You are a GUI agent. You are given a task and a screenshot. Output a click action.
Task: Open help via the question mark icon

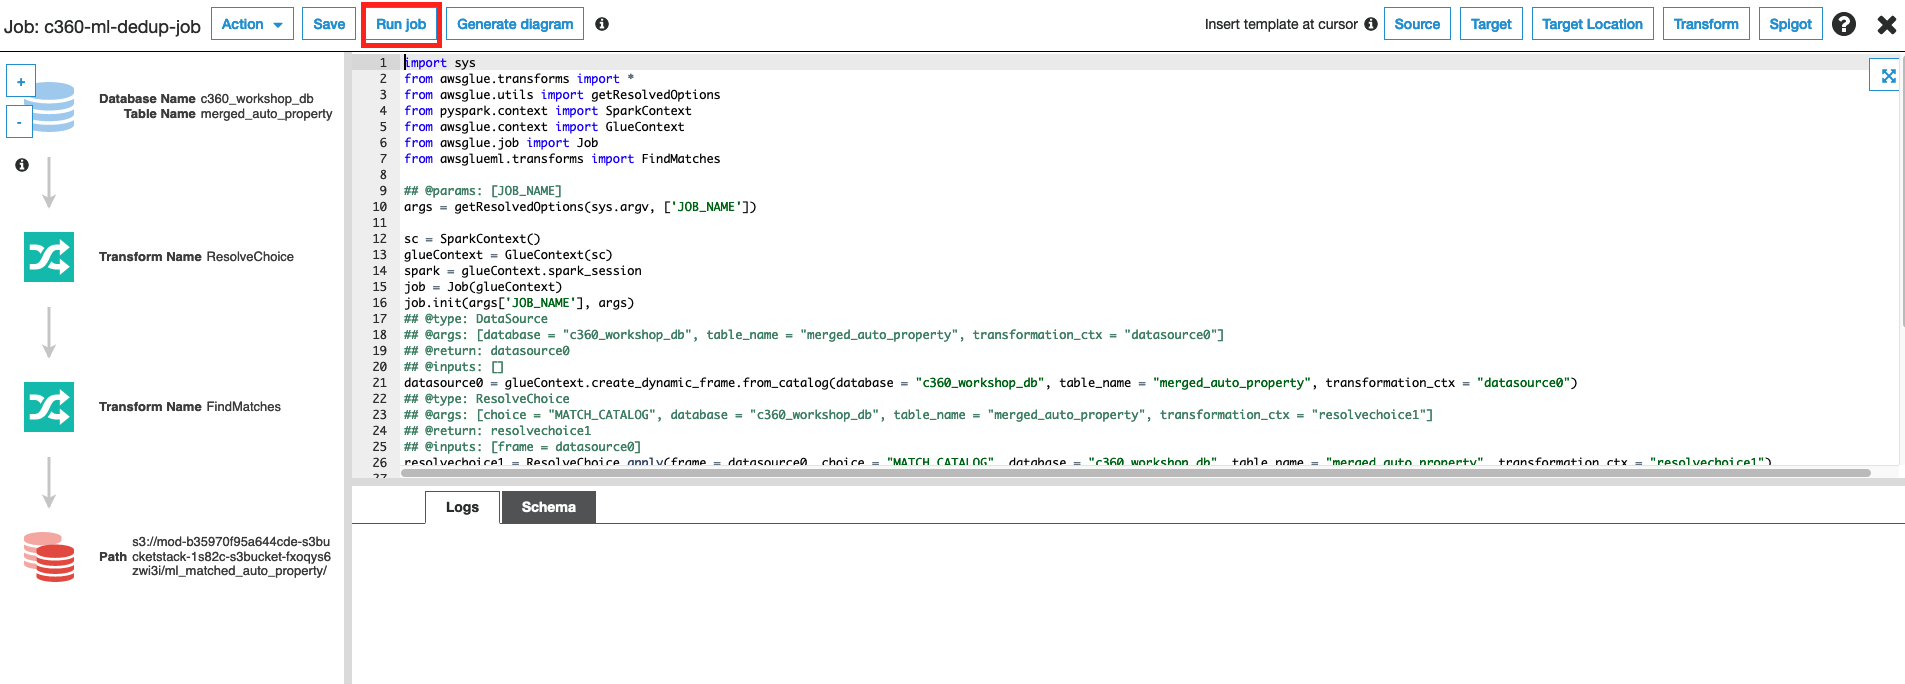coord(1844,24)
